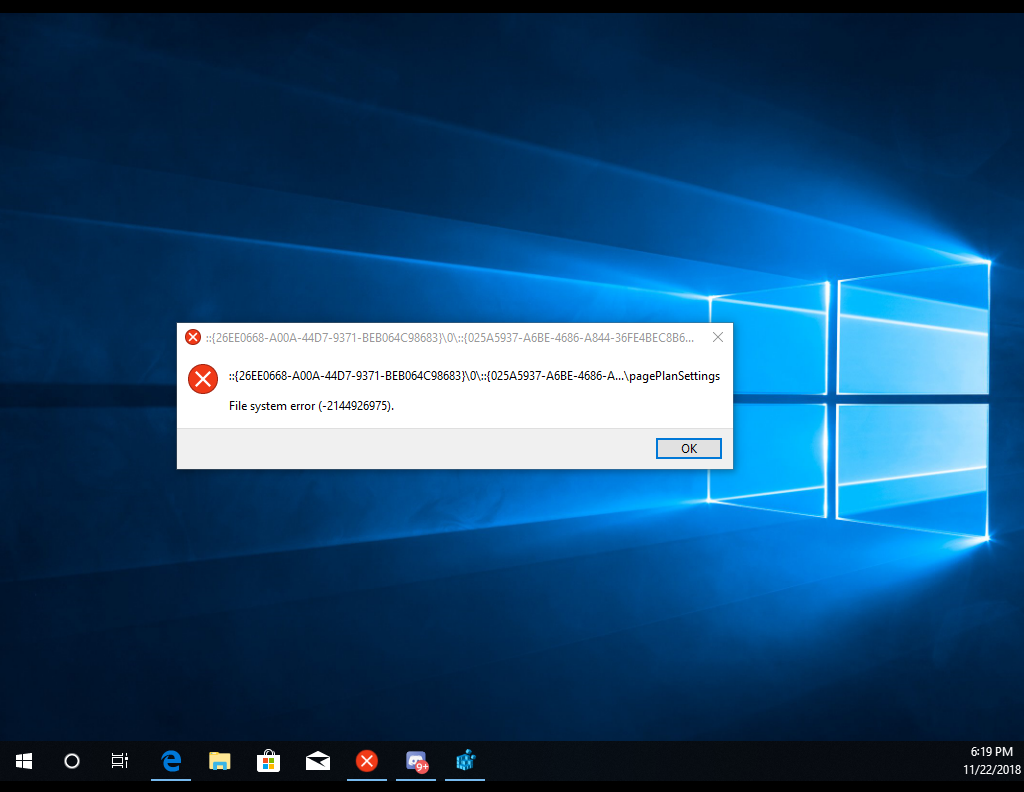Click the red error icon in dialog body
The image size is (1024, 792).
[x=202, y=379]
